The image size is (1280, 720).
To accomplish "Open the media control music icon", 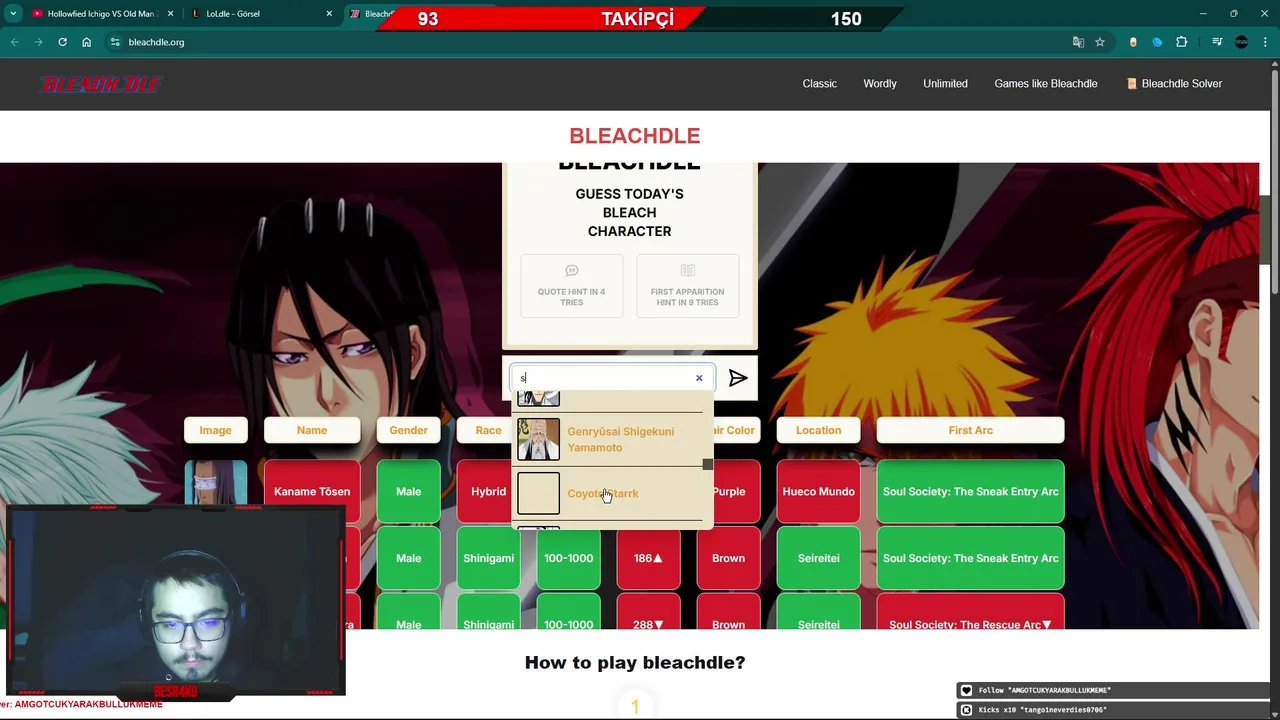I will click(1217, 42).
